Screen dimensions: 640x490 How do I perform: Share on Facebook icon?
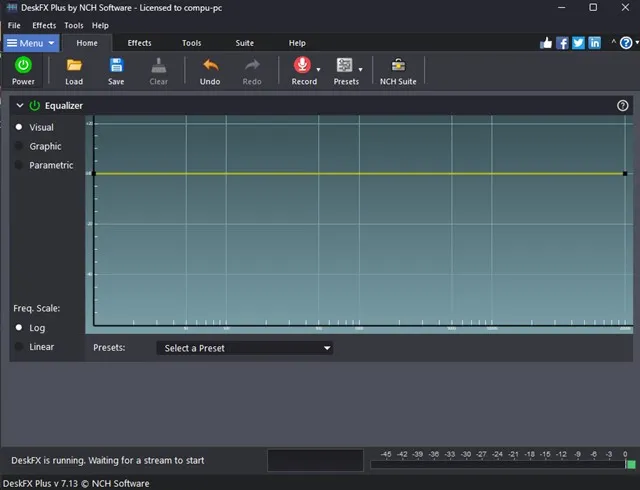(x=562, y=43)
